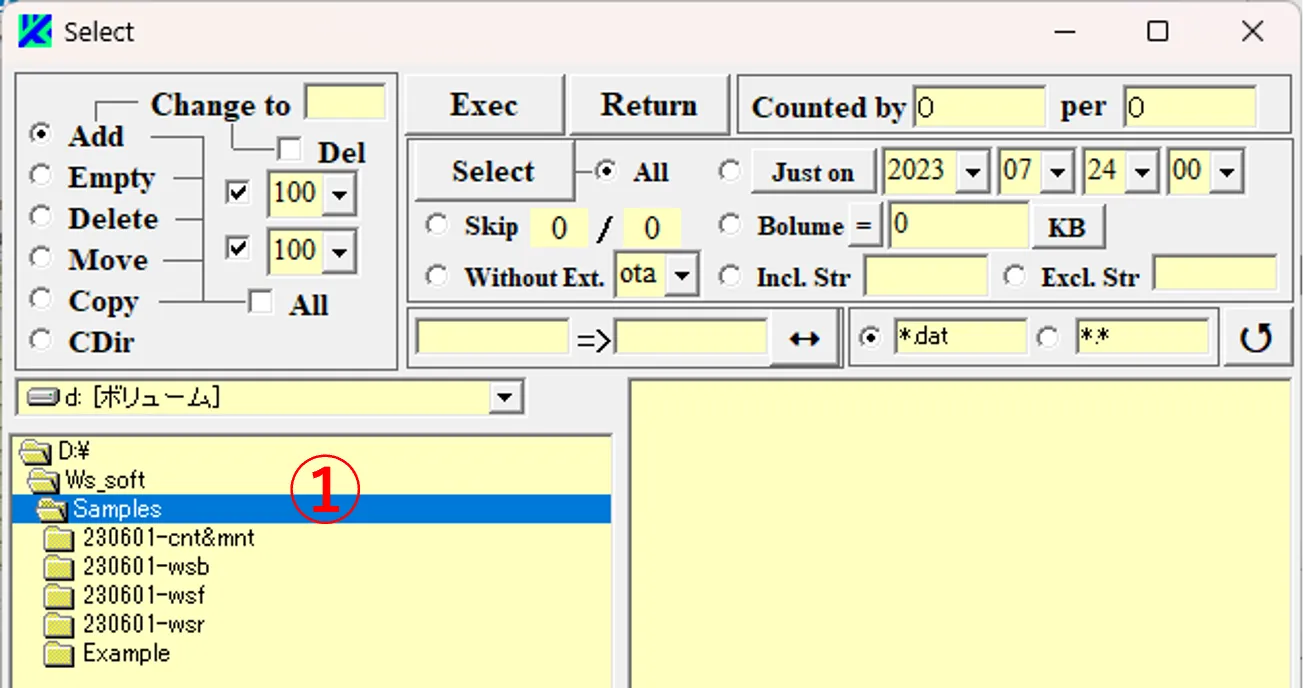The height and width of the screenshot is (688, 1303).
Task: Select the *.dat filter radio button
Action: click(870, 338)
